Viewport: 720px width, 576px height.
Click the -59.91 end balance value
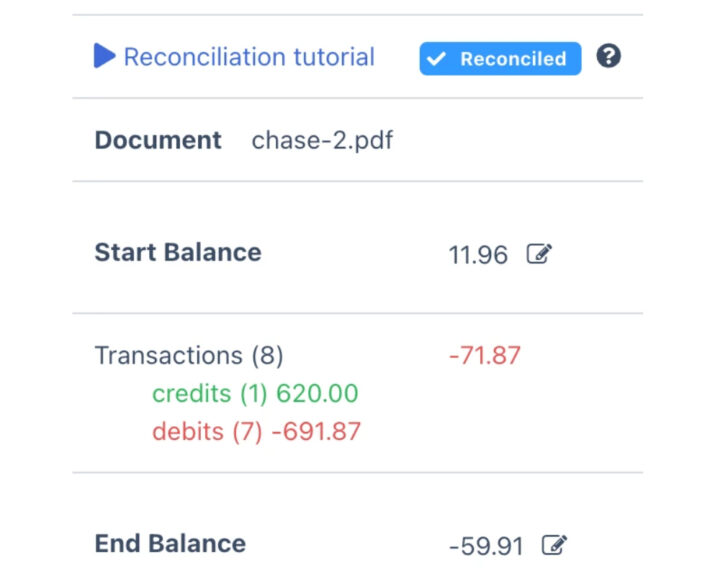tap(486, 547)
